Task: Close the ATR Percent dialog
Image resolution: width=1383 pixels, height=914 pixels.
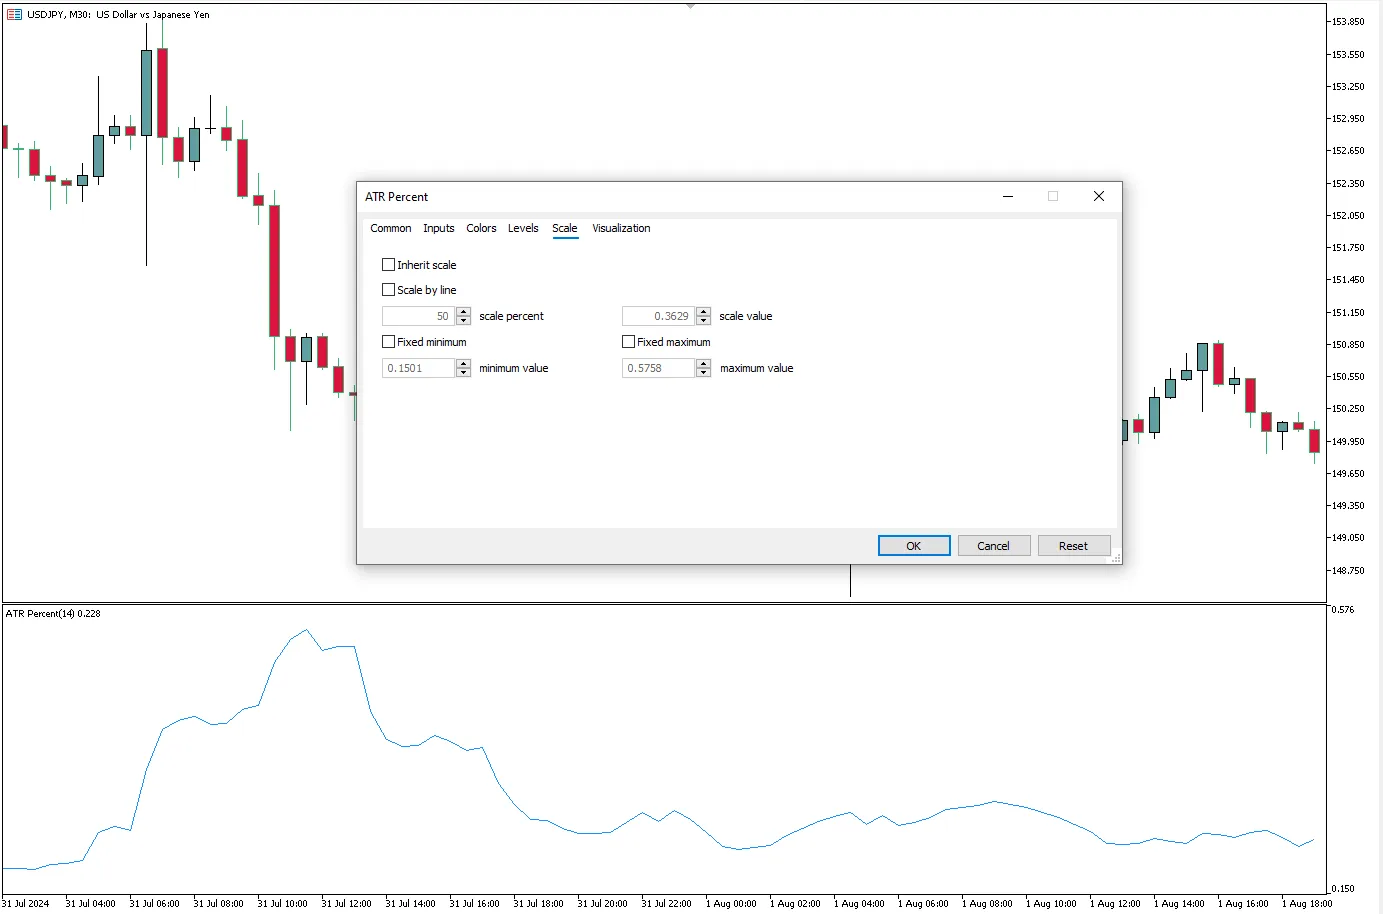Action: 1098,197
